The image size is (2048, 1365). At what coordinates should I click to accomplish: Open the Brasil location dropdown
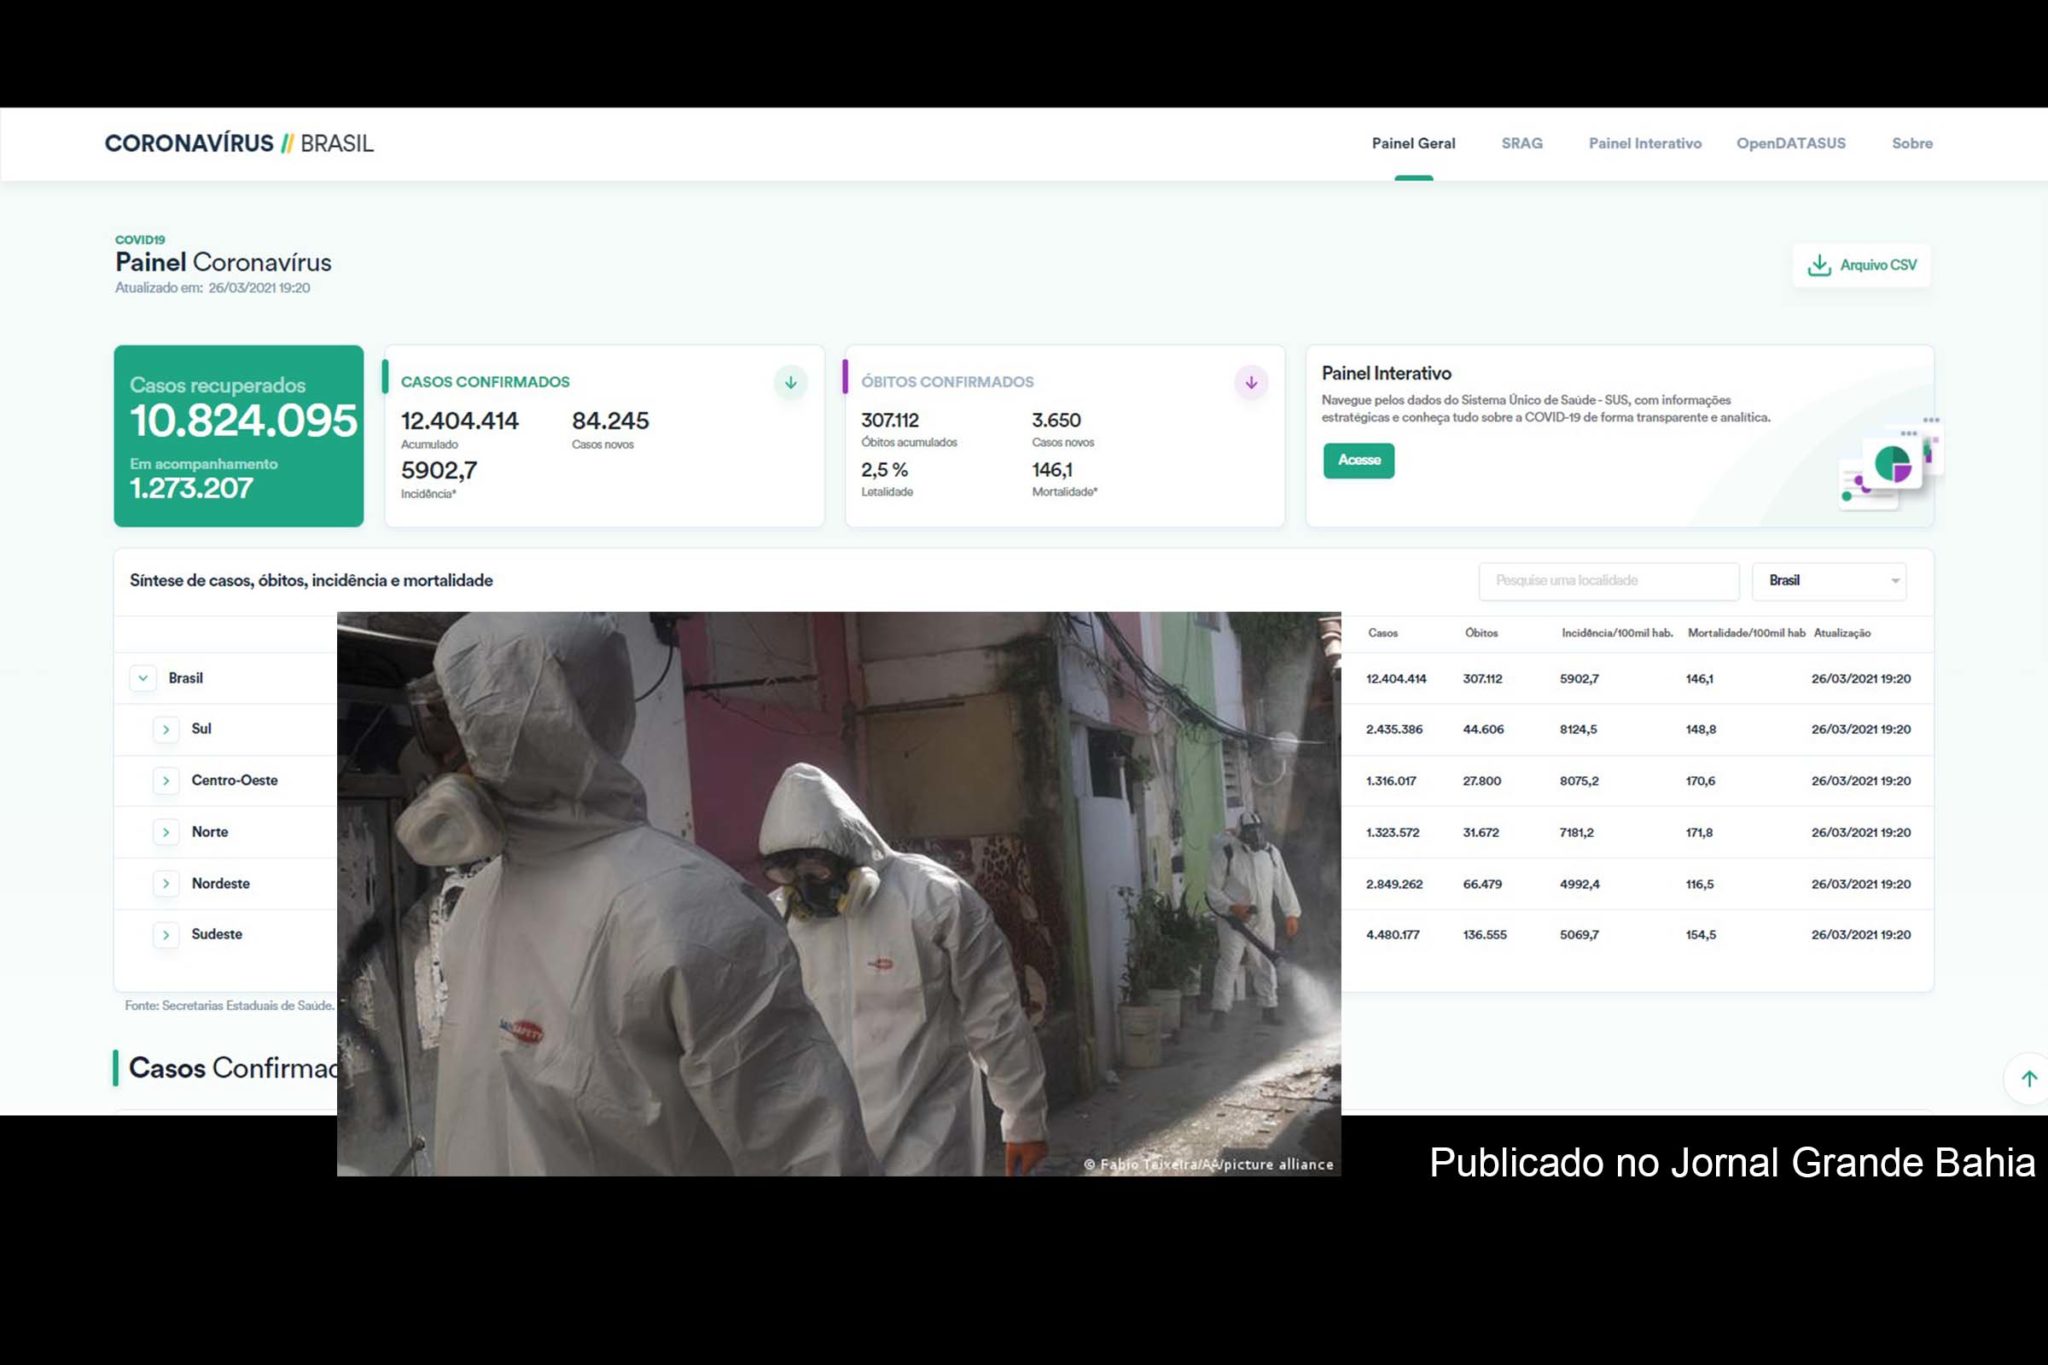pyautogui.click(x=1829, y=581)
